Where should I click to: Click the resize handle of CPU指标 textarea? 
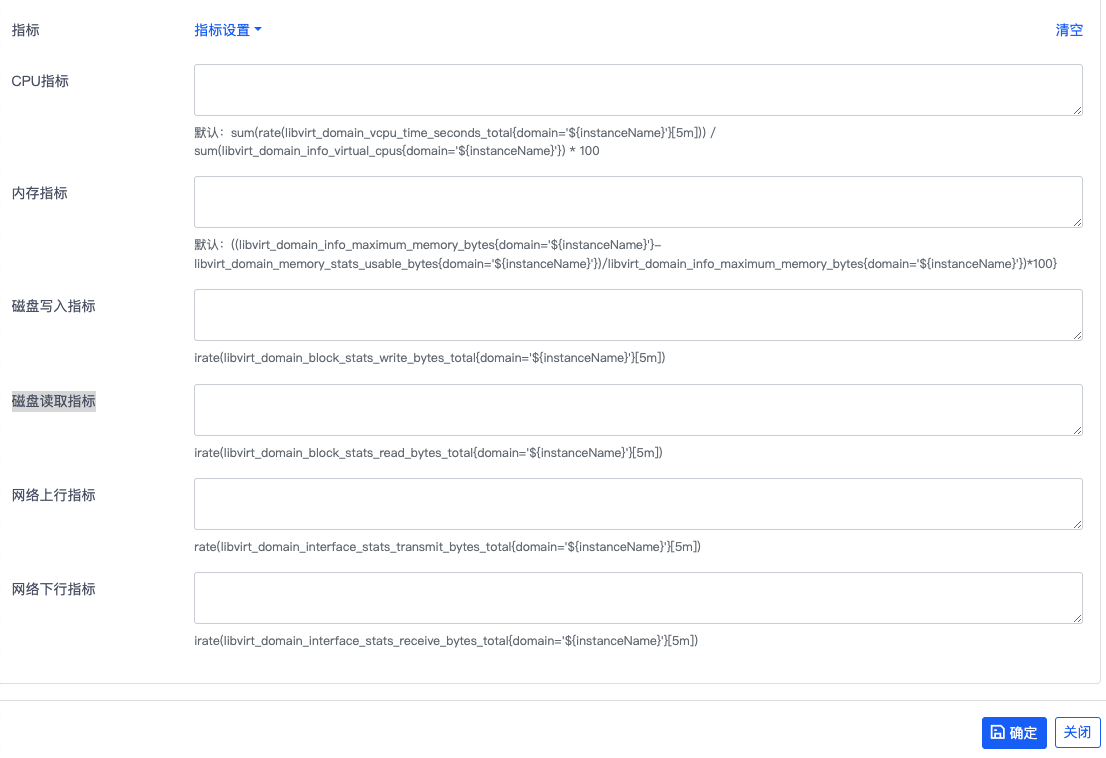click(1077, 110)
